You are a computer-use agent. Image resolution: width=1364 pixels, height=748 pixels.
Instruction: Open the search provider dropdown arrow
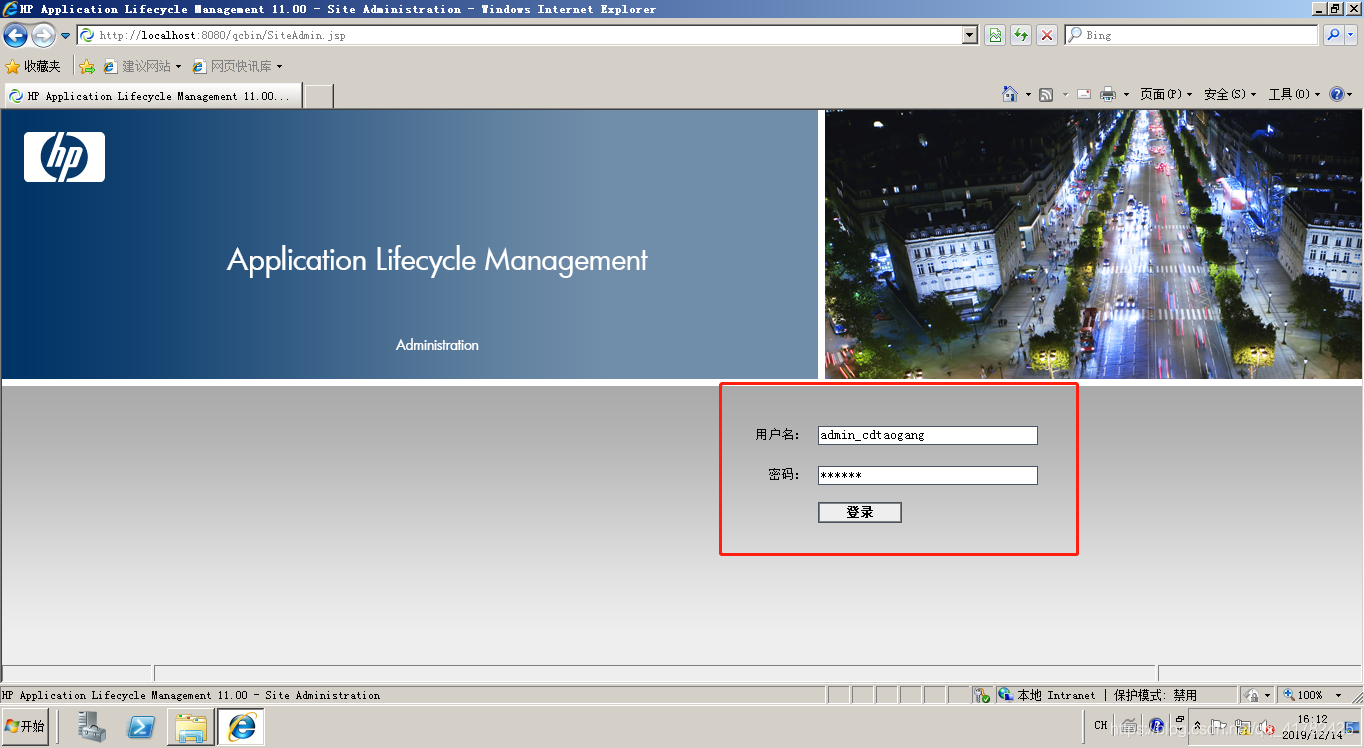pyautogui.click(x=1351, y=35)
